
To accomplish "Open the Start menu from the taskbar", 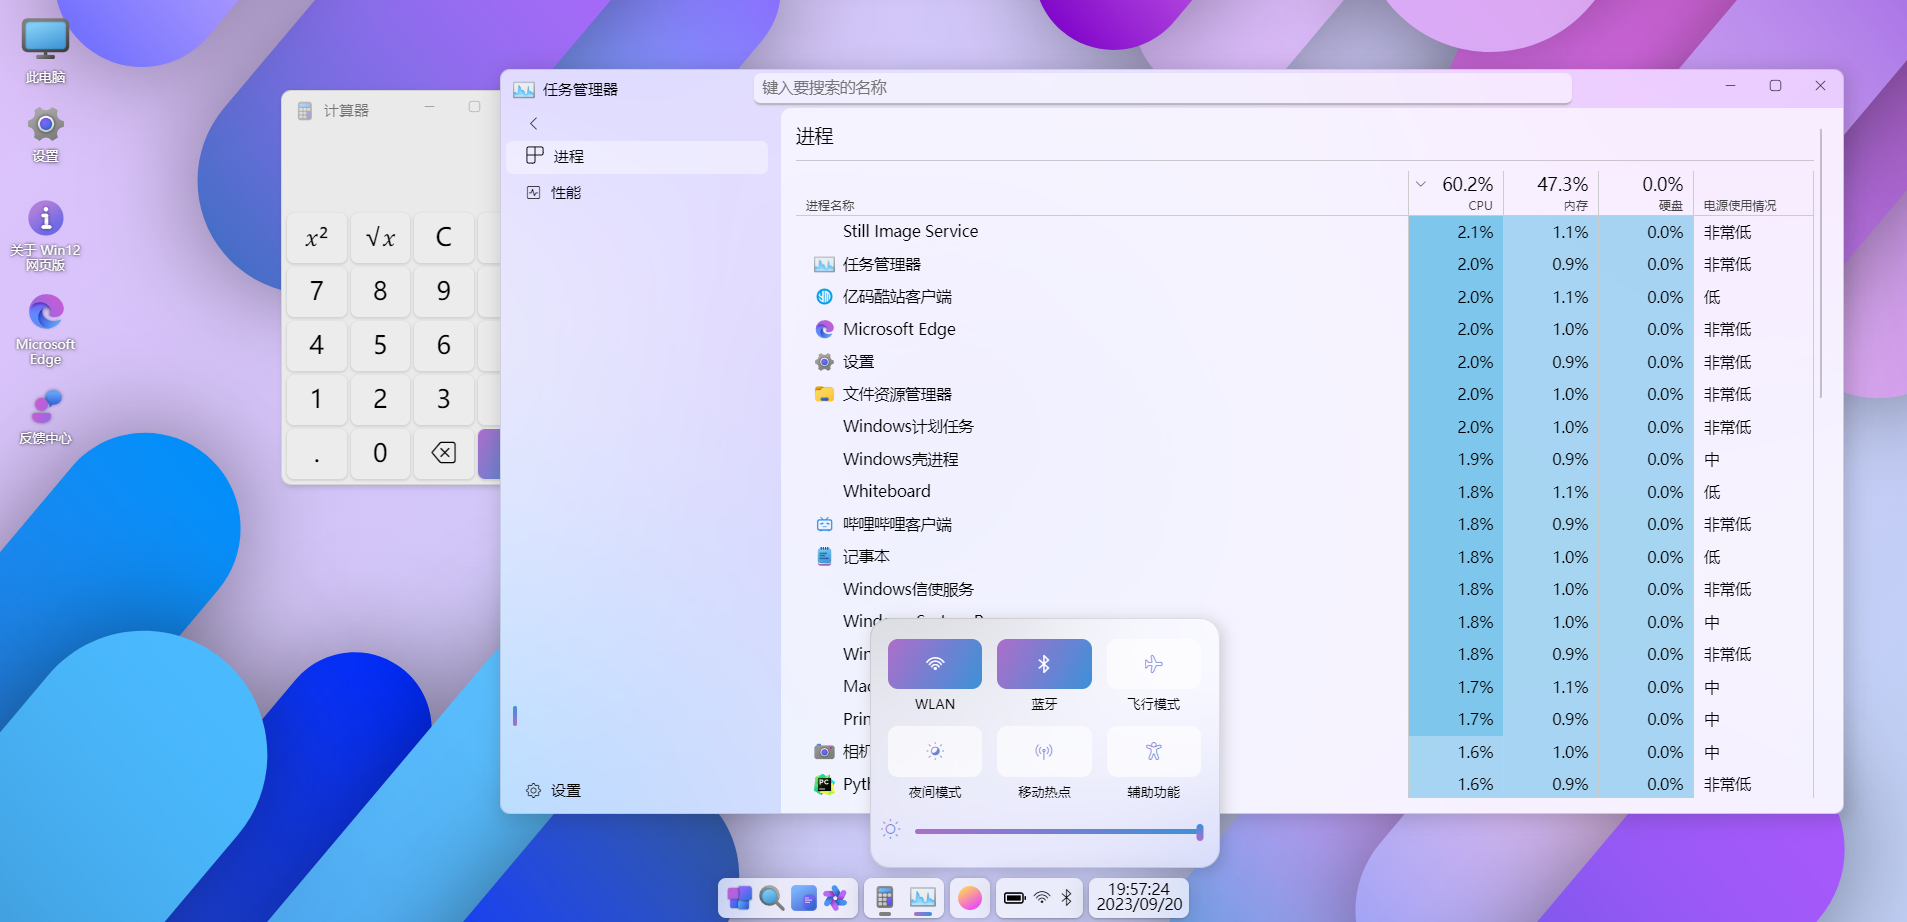I will (x=739, y=897).
